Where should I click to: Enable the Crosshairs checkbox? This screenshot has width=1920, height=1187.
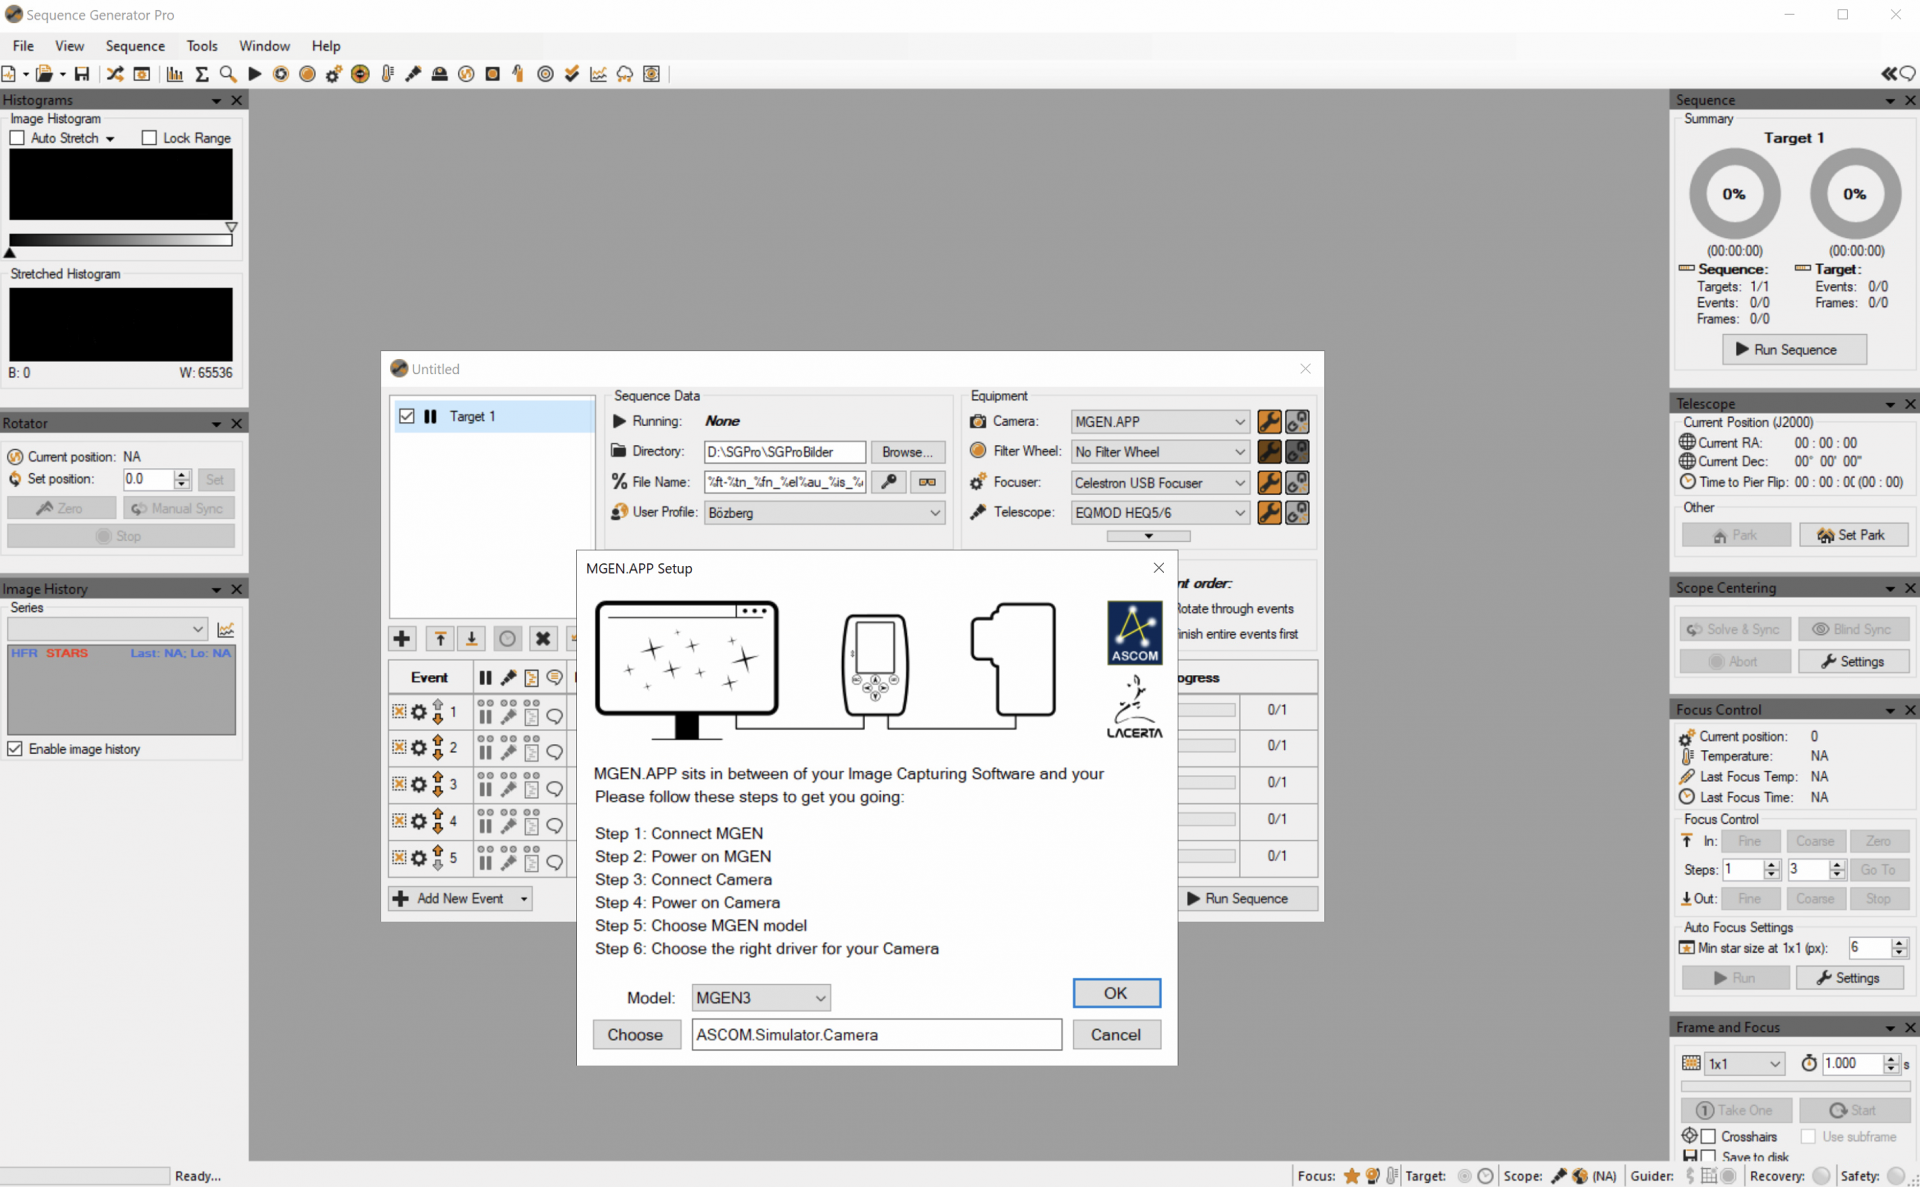point(1708,1137)
